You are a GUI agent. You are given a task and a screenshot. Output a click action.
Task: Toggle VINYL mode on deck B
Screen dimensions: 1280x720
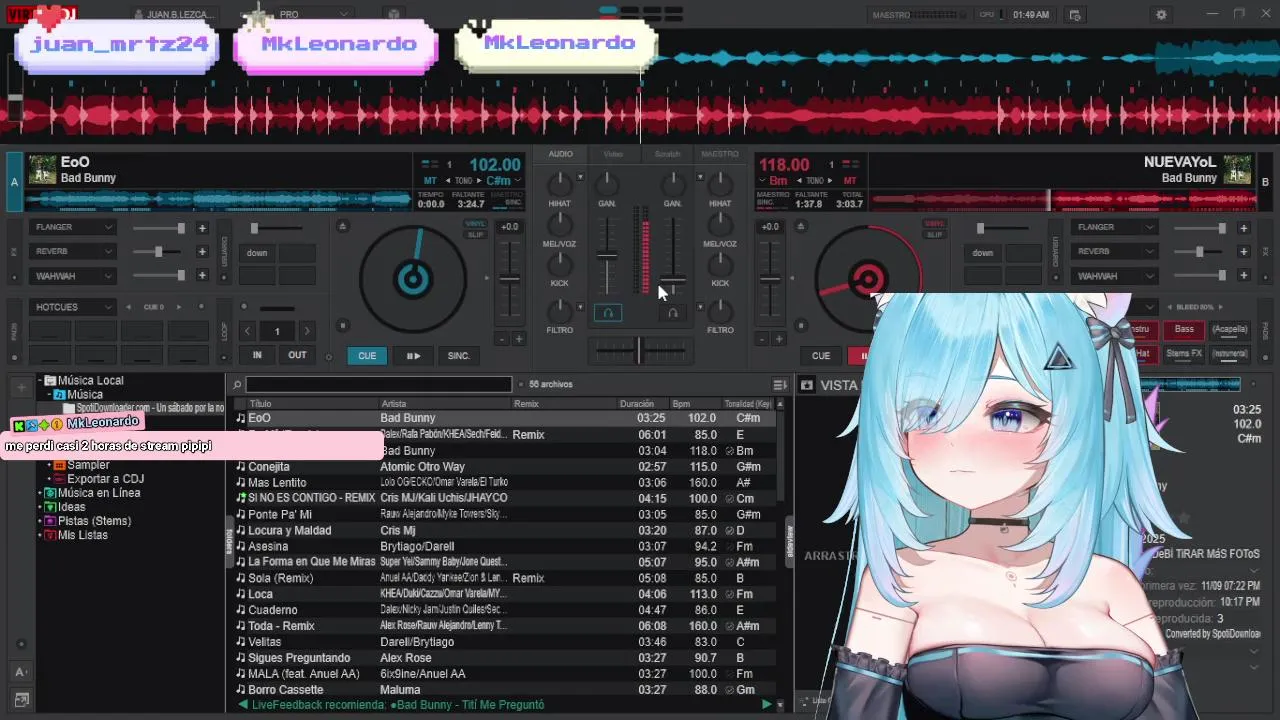pyautogui.click(x=934, y=224)
